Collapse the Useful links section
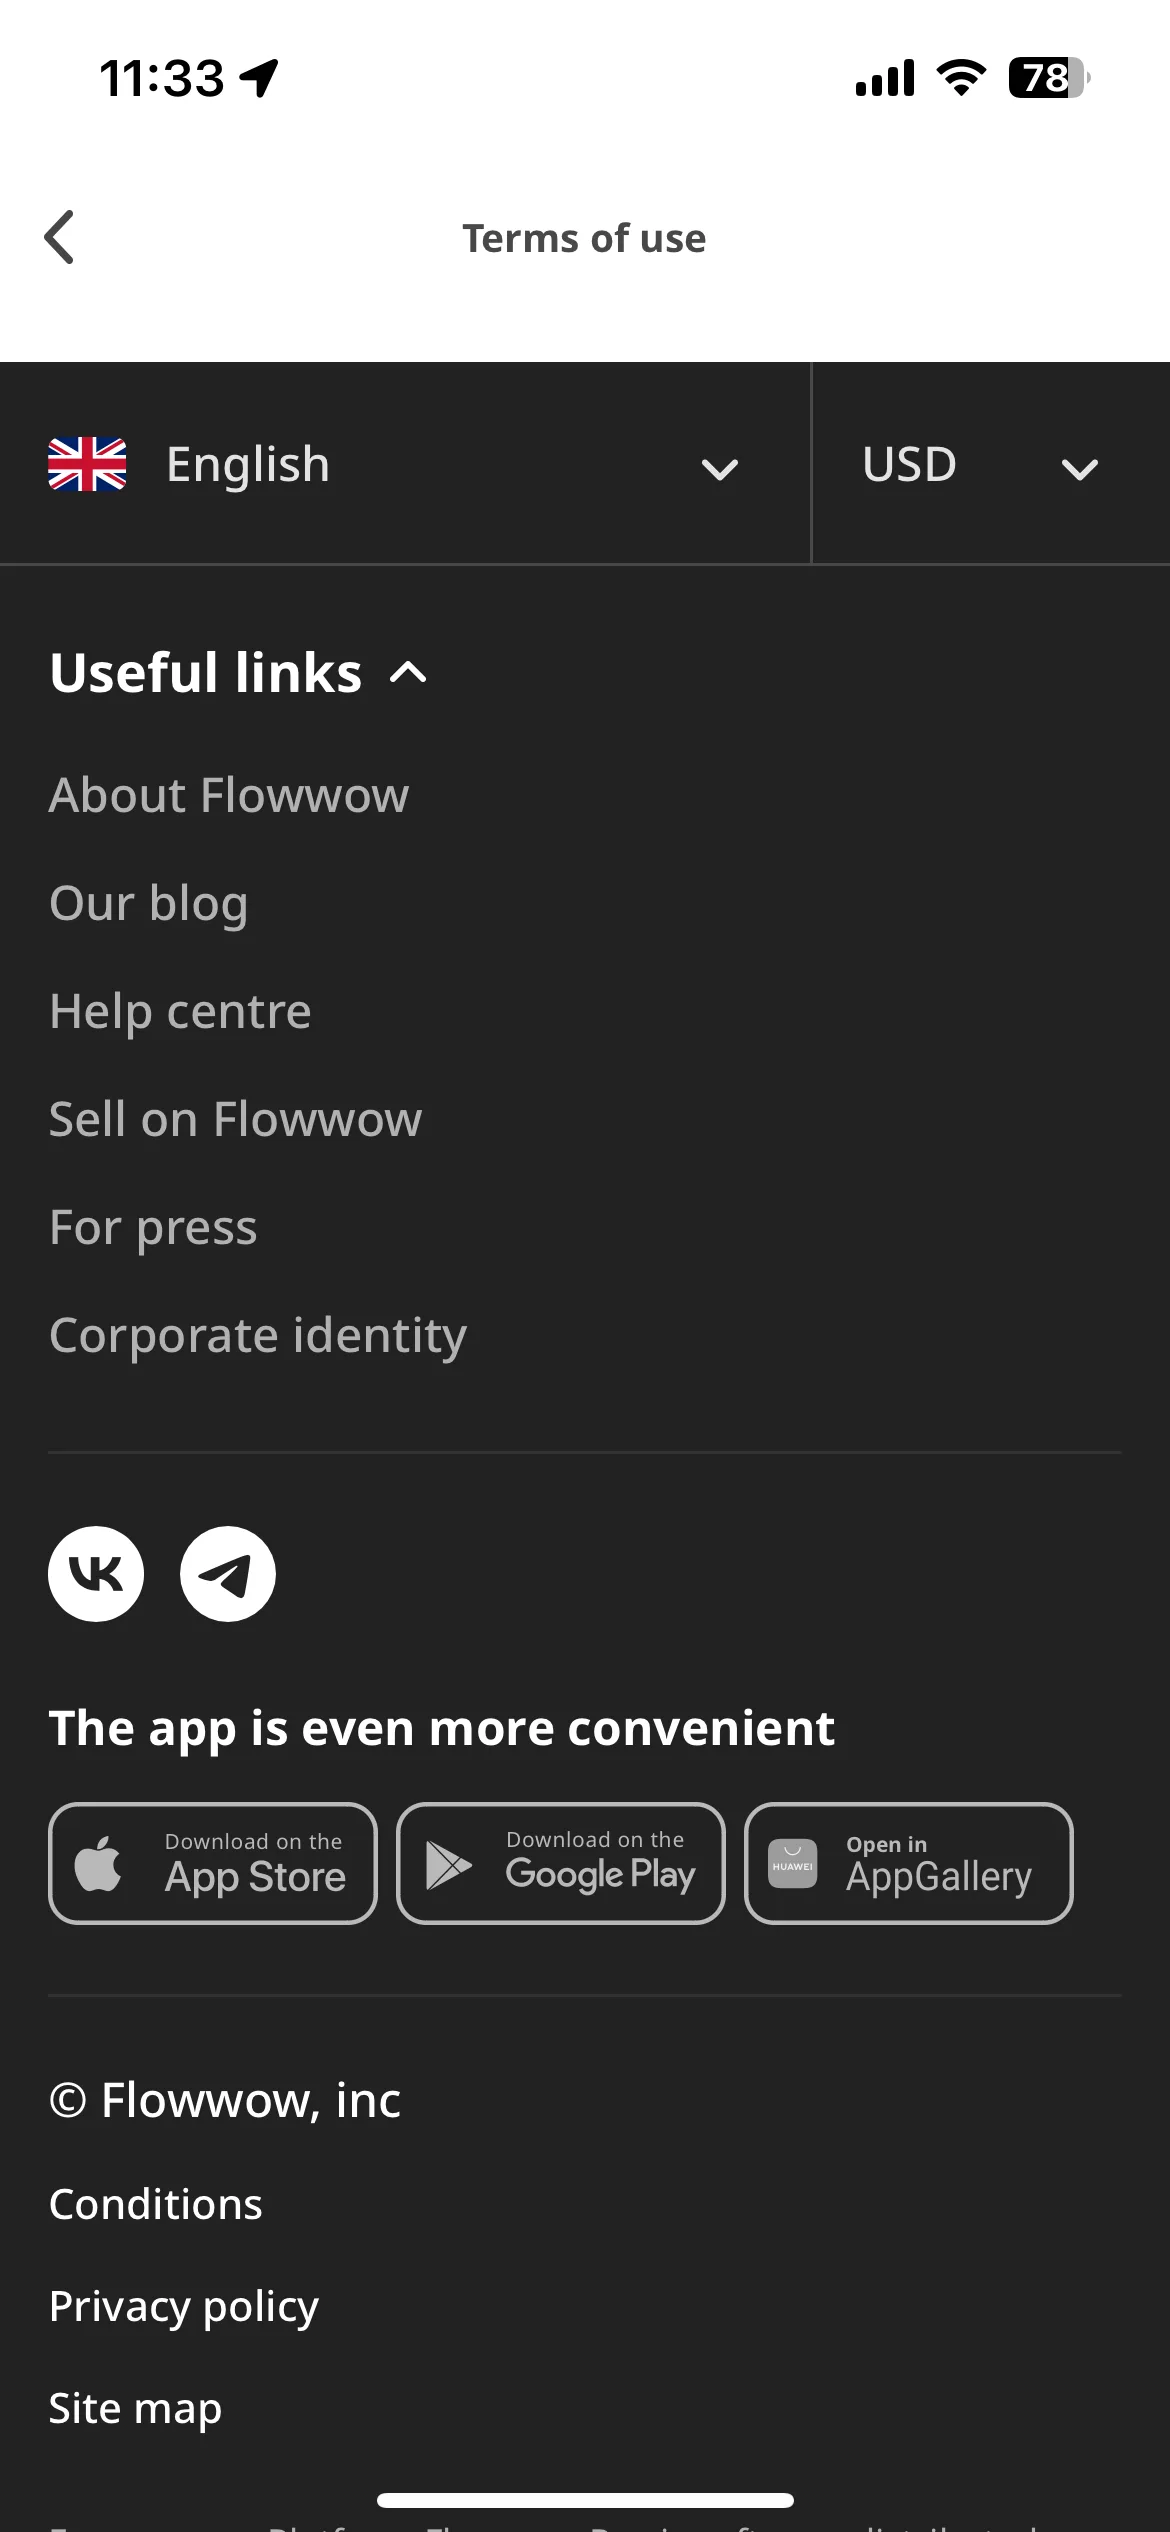 [239, 672]
